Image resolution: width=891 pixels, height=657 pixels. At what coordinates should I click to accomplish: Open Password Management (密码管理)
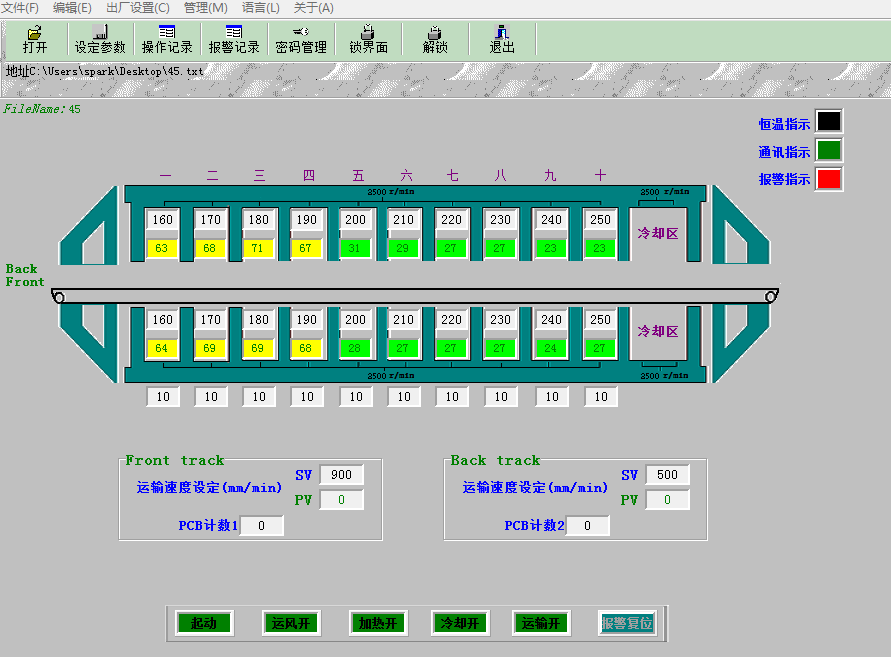coord(301,39)
